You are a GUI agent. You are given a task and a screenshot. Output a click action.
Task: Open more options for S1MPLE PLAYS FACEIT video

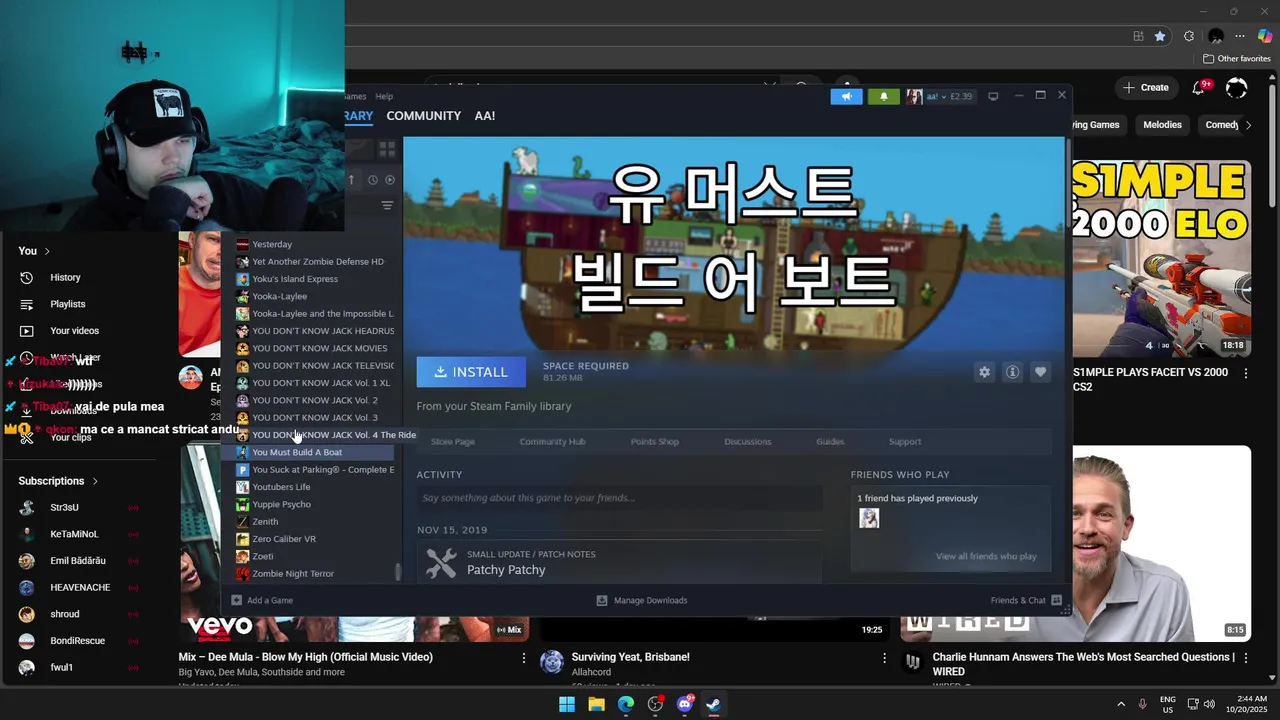click(x=1246, y=373)
